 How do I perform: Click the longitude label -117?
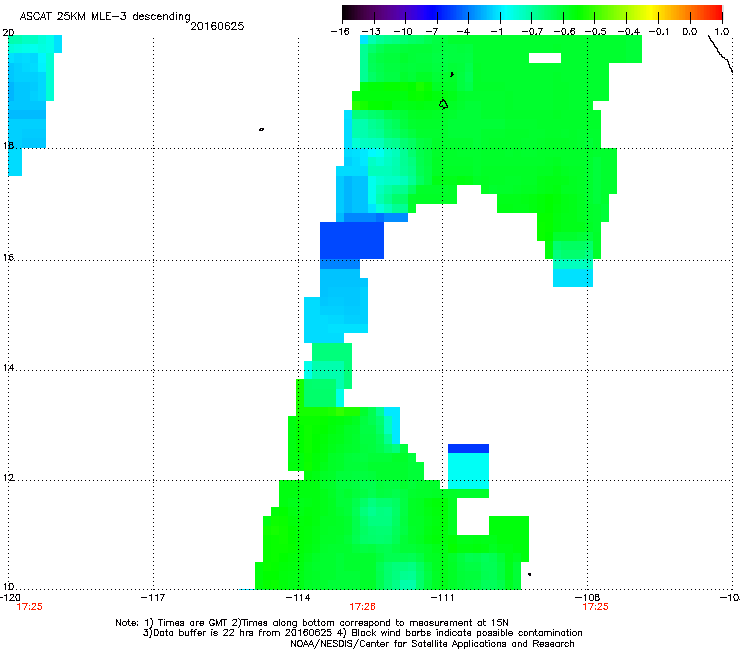pos(153,598)
